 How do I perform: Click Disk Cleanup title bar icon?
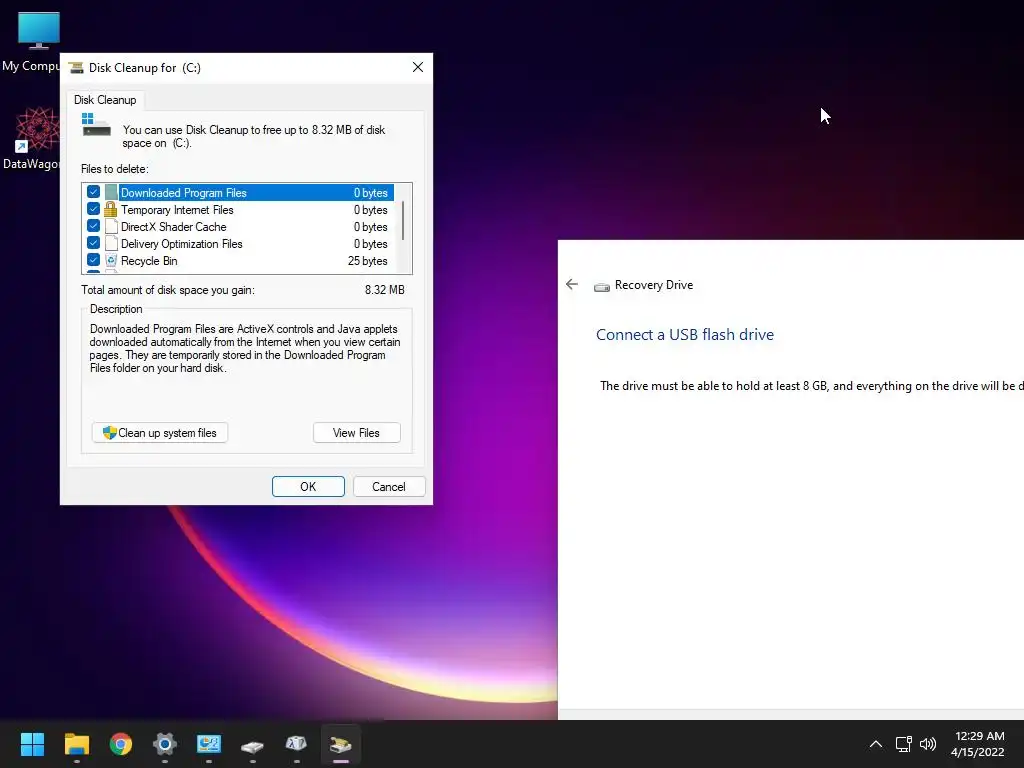[76, 68]
